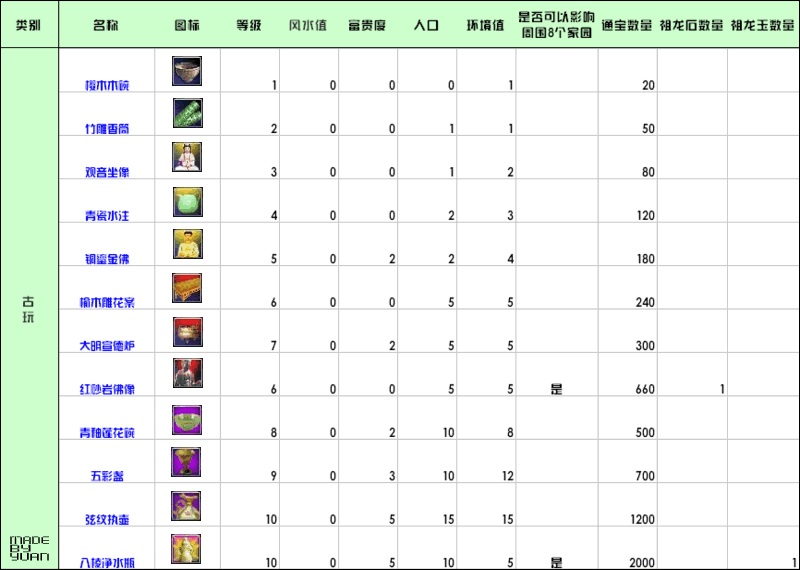Click the 五彩盏 golden goblet icon
Image resolution: width=800 pixels, height=570 pixels.
point(186,462)
